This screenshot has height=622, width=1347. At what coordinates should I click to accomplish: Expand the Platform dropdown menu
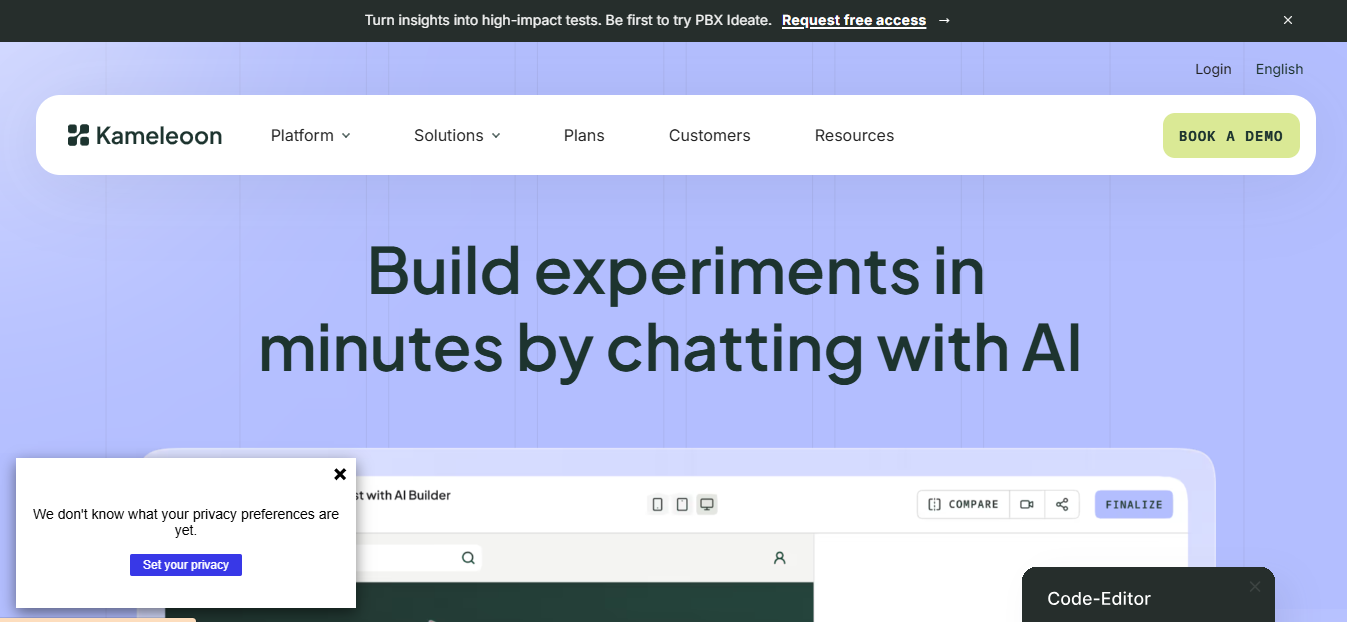click(310, 135)
